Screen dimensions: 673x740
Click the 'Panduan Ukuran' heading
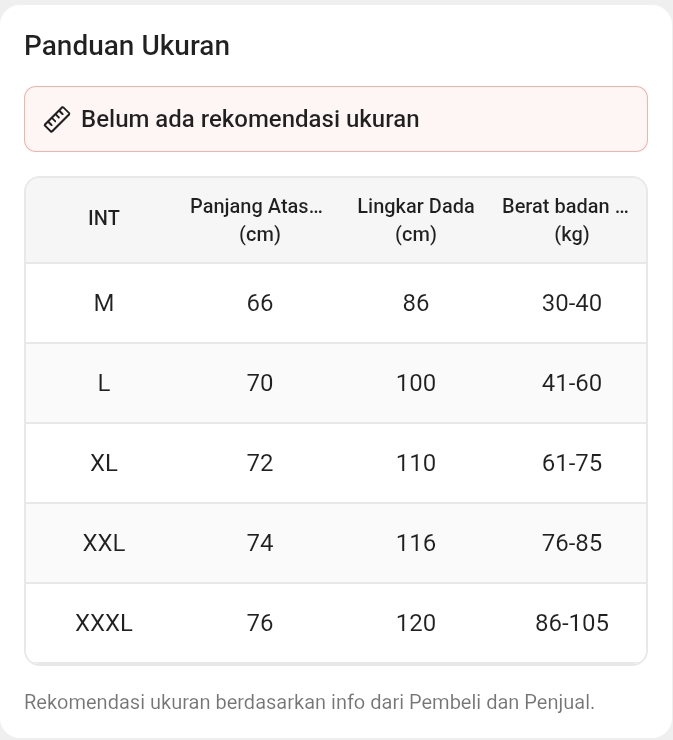pos(127,46)
